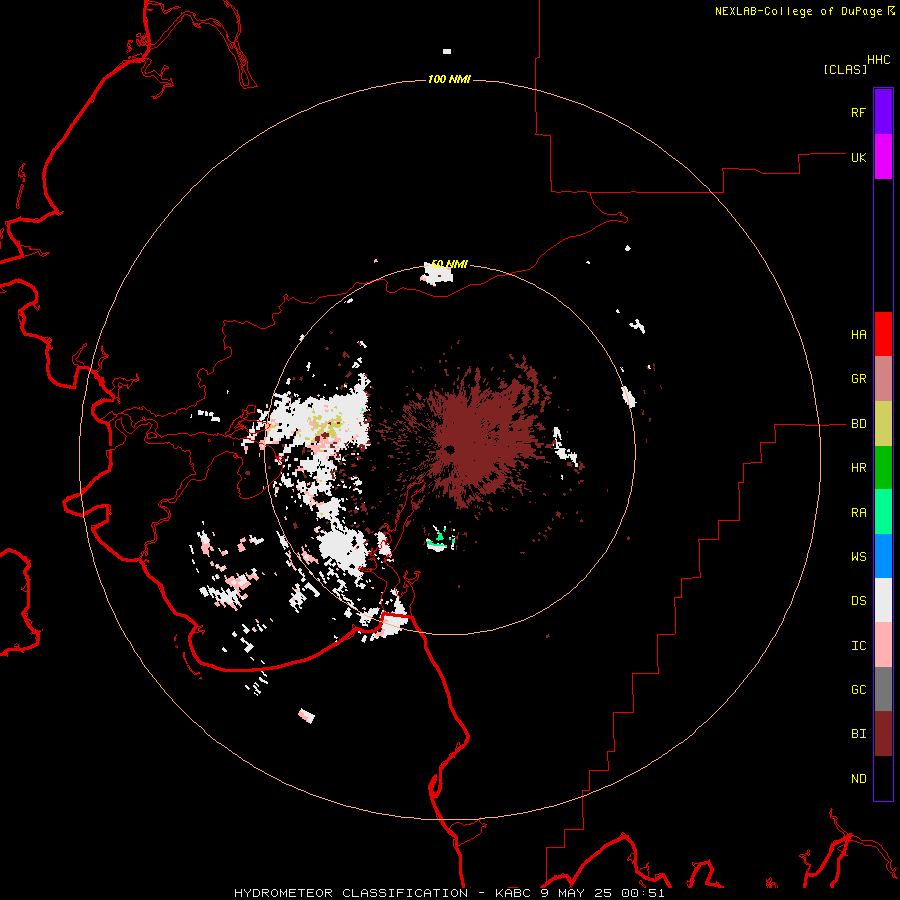Select the white DS dry snow swatch
The image size is (900, 900).
[x=883, y=600]
